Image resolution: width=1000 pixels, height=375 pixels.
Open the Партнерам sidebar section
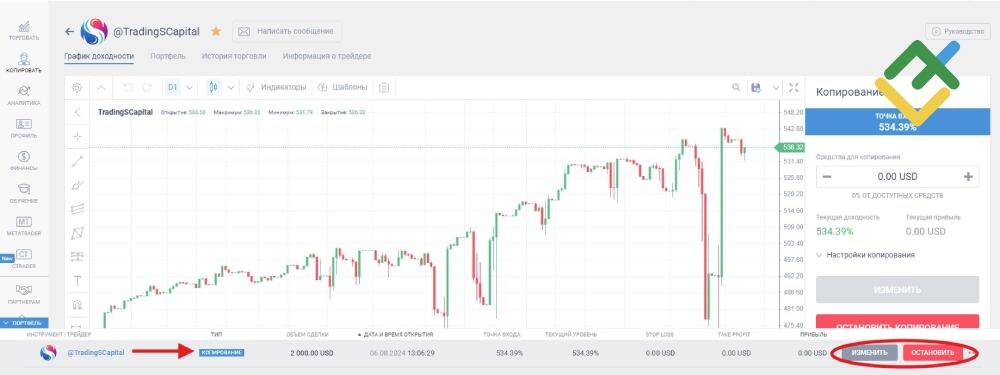pos(24,294)
